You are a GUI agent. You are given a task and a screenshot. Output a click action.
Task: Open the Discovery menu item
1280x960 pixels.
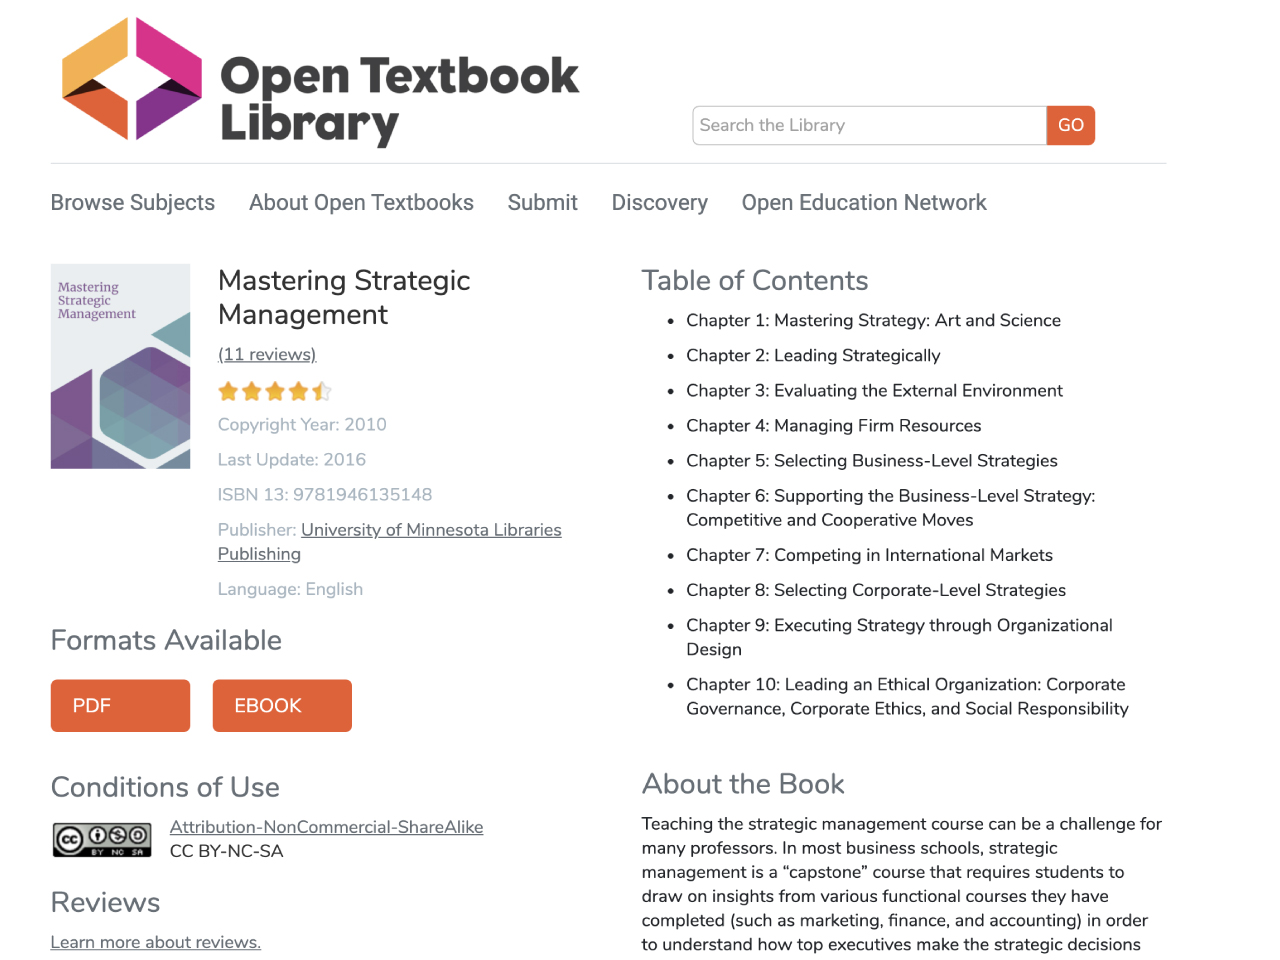660,202
